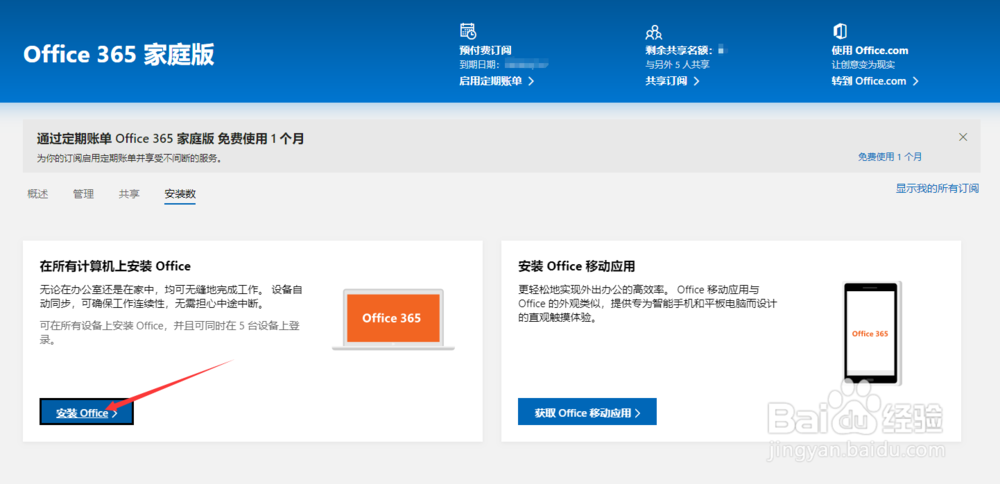This screenshot has width=1000, height=484.
Task: Click the Office 365 家庭版 title
Action: [x=119, y=55]
